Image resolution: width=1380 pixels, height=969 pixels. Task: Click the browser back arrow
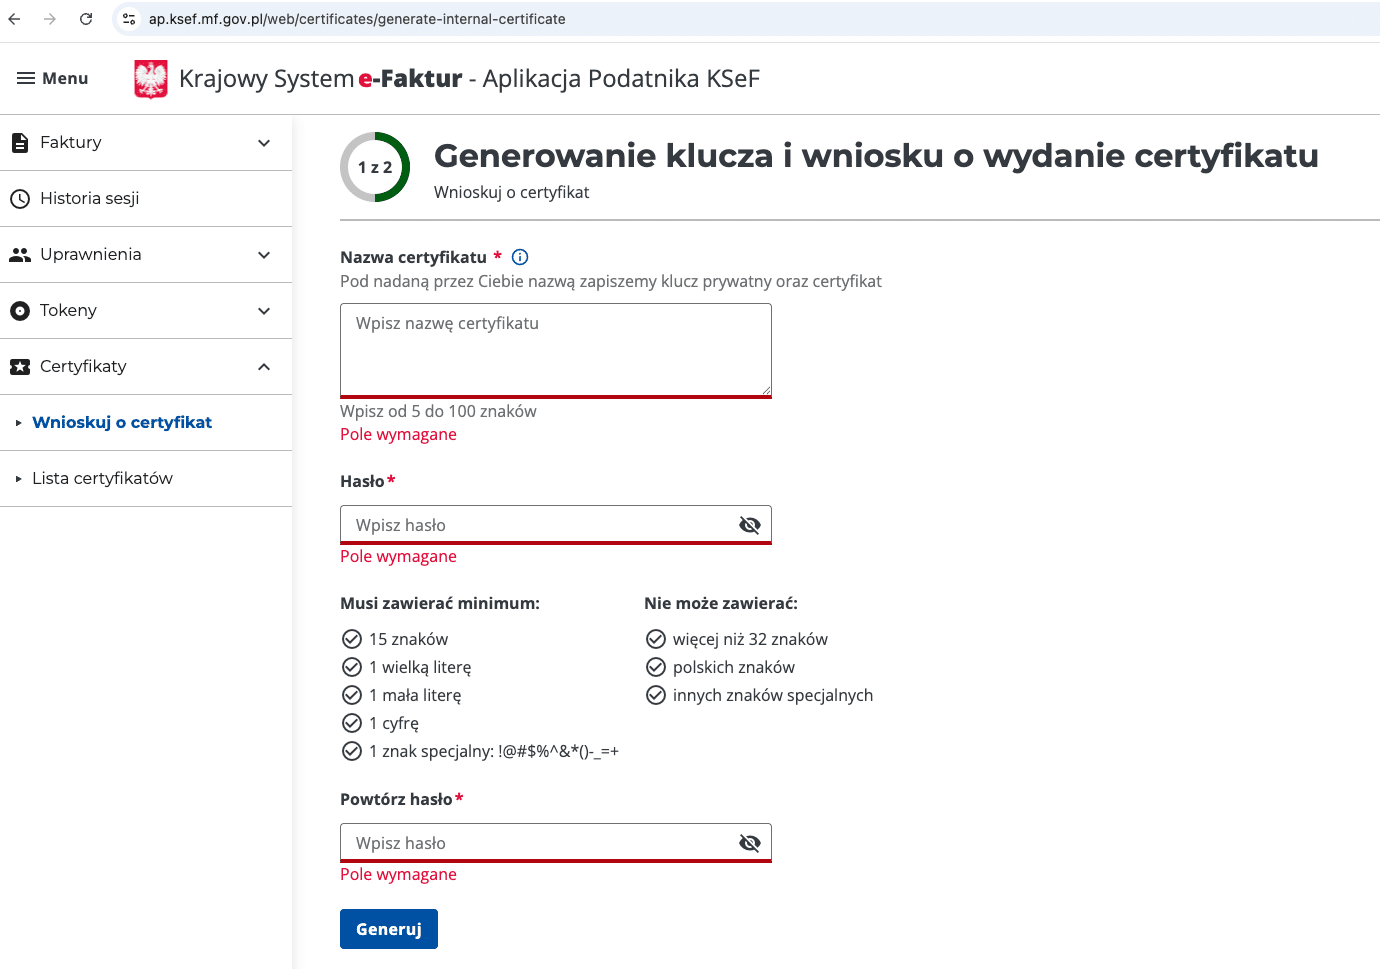tap(15, 19)
